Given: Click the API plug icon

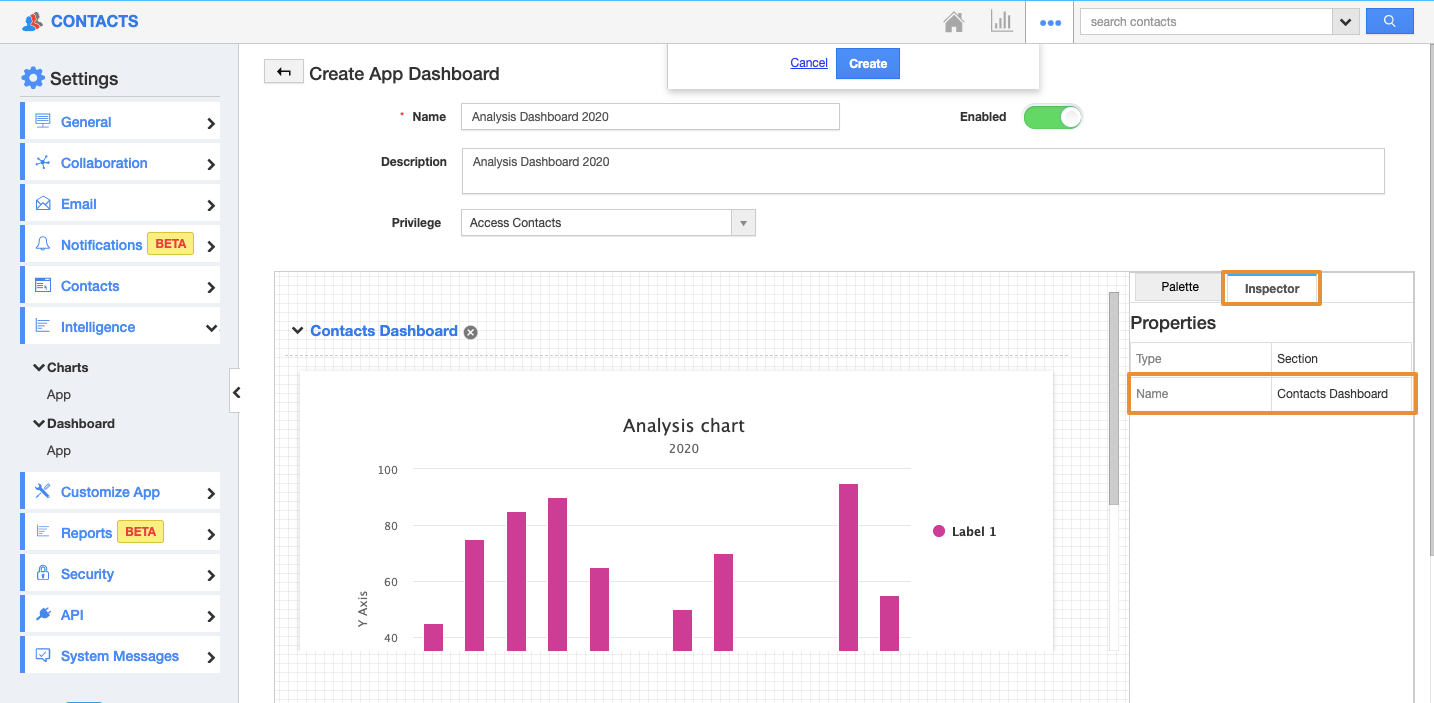Looking at the screenshot, I should click(x=43, y=614).
